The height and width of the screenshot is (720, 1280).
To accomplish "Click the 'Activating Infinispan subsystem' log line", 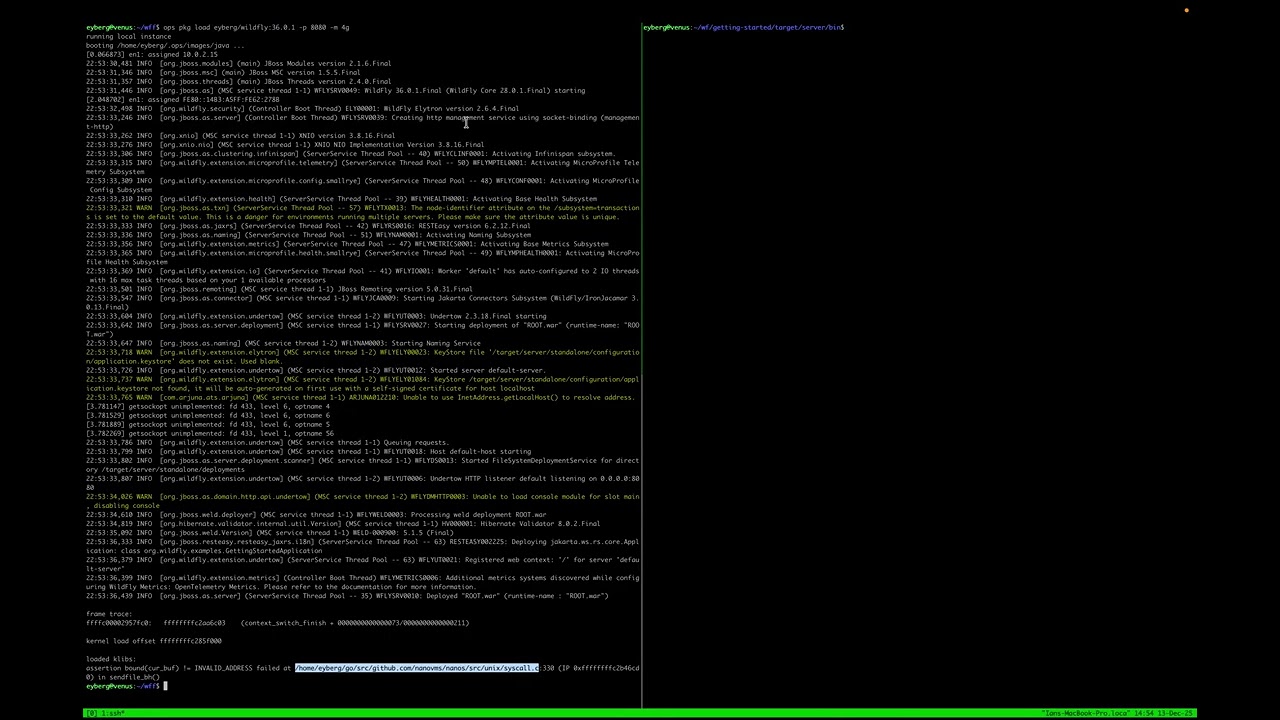I will (350, 153).
